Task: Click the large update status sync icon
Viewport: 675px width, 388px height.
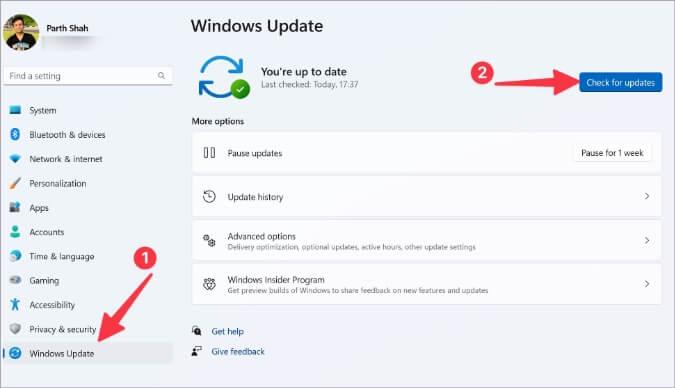Action: [224, 78]
